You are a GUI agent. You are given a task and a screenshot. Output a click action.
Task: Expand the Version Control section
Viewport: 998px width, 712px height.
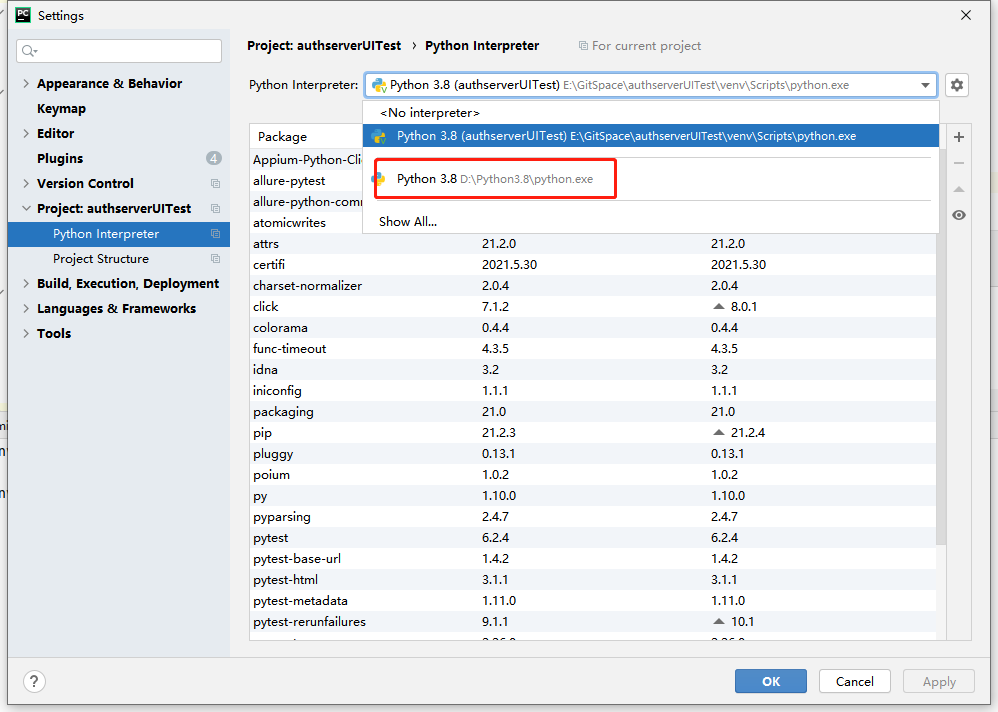pyautogui.click(x=26, y=183)
